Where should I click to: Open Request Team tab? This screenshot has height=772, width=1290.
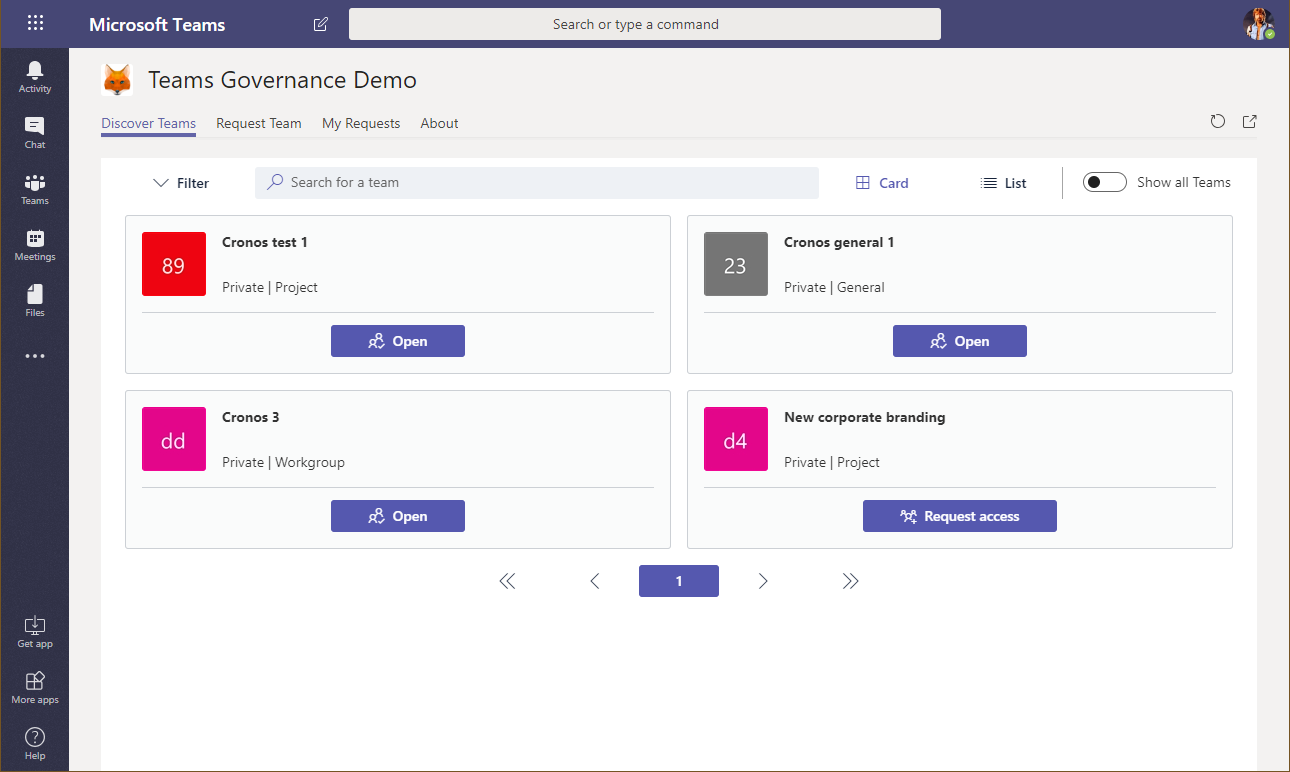coord(259,124)
